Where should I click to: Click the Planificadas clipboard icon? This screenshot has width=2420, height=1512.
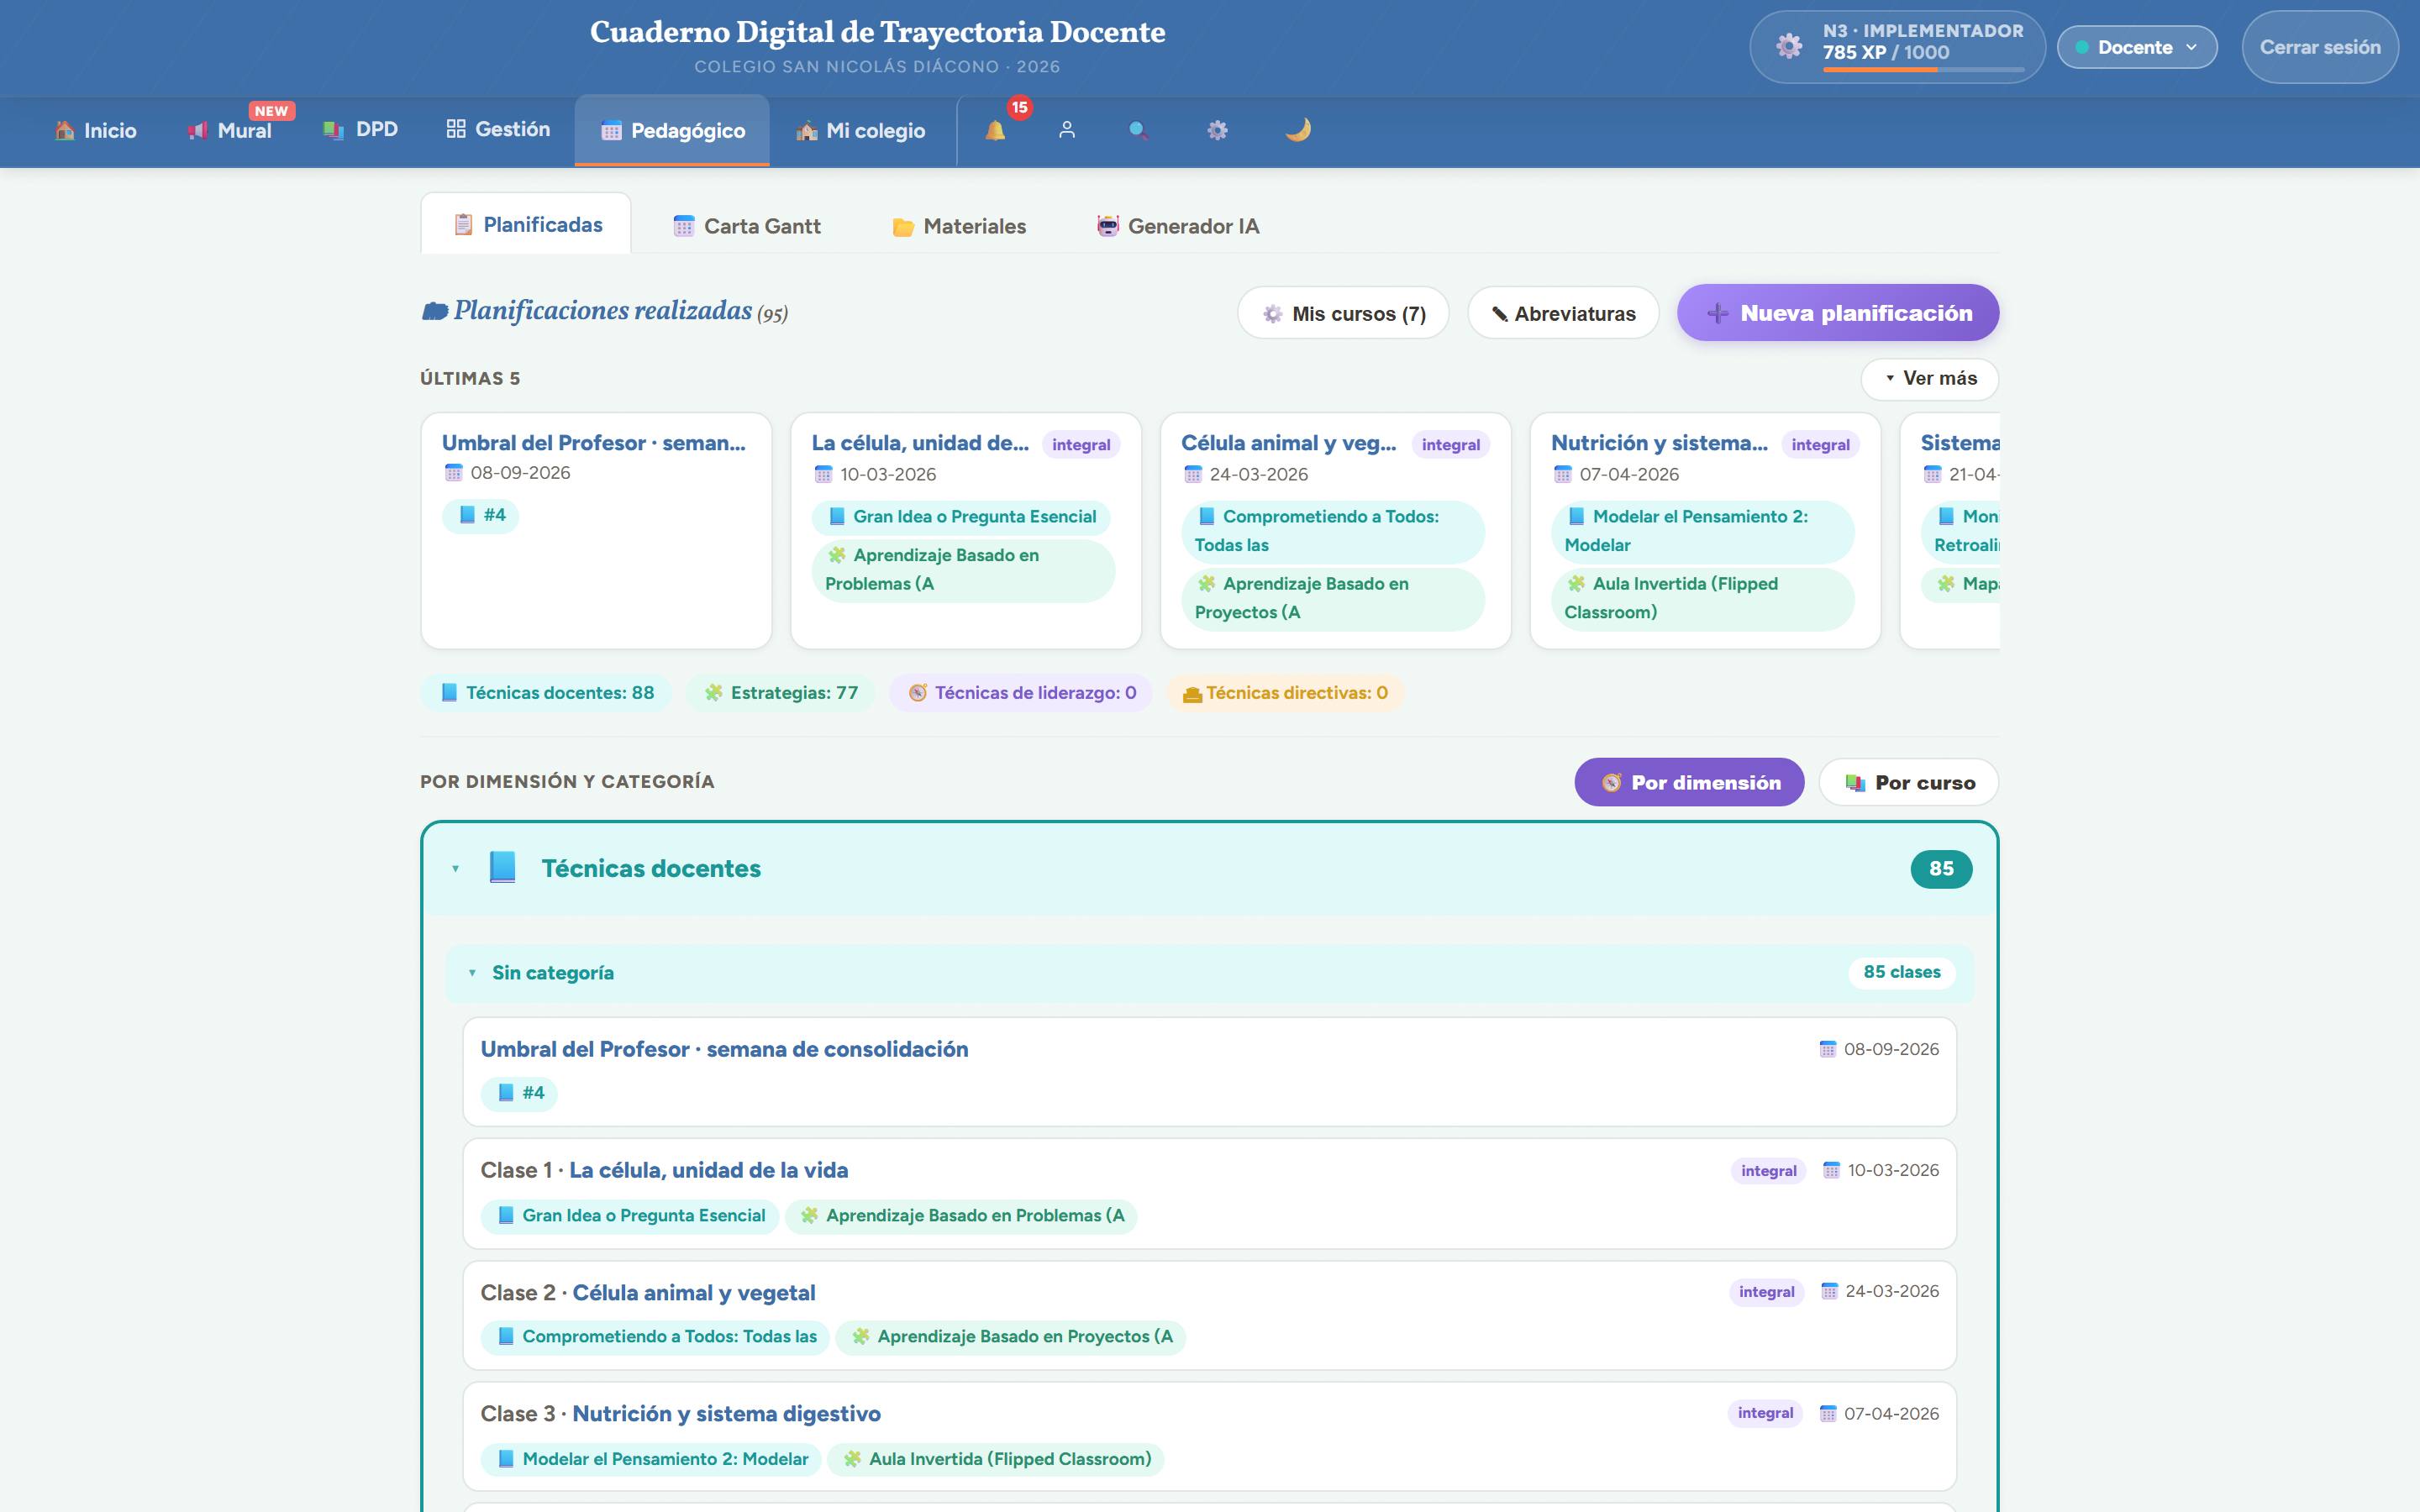(463, 224)
